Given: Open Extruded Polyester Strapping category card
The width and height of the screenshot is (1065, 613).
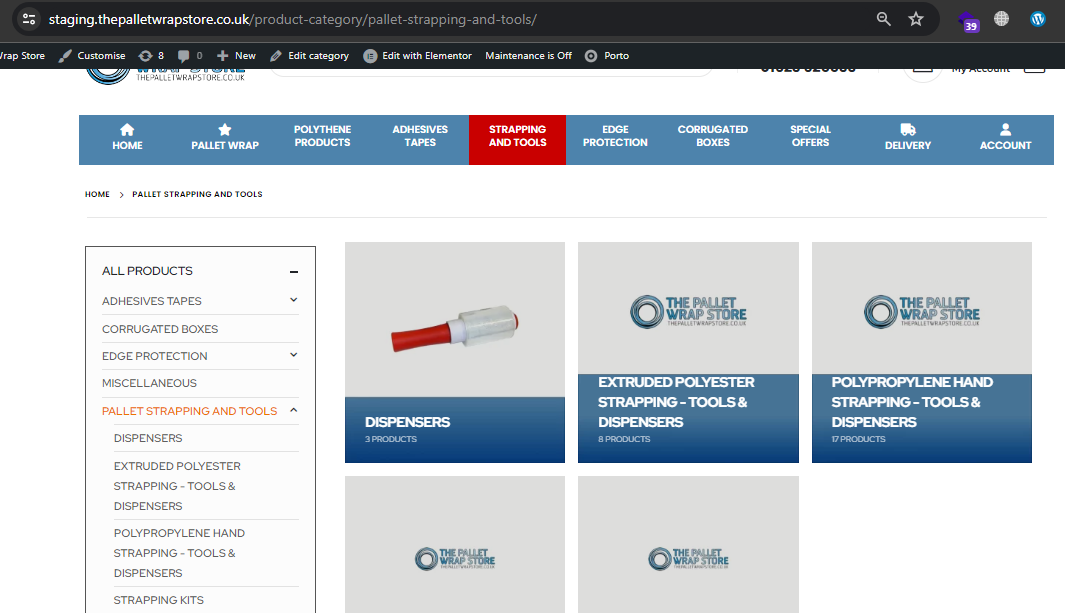Looking at the screenshot, I should pyautogui.click(x=688, y=352).
